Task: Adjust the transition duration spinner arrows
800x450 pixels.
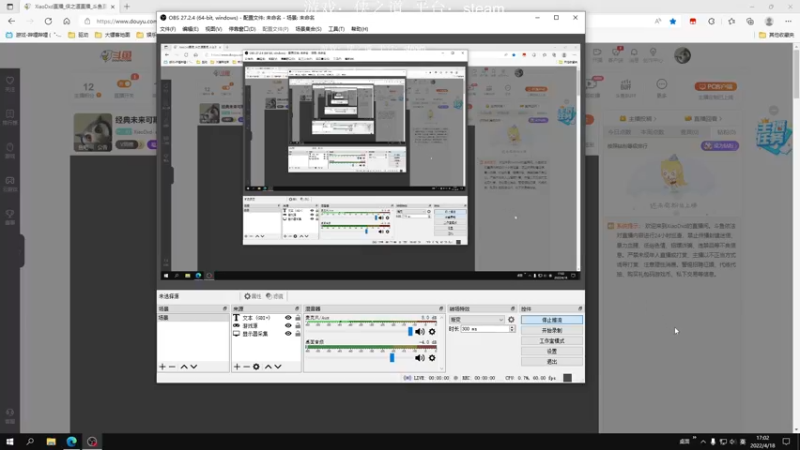Action: point(512,329)
